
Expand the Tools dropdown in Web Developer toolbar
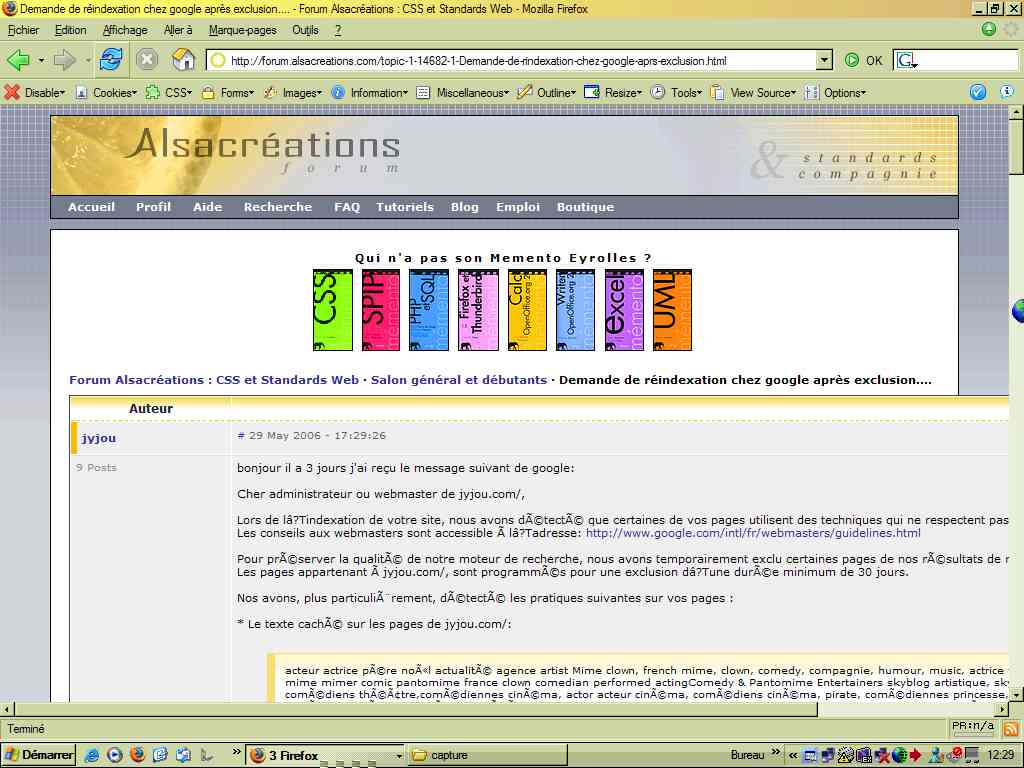point(677,93)
